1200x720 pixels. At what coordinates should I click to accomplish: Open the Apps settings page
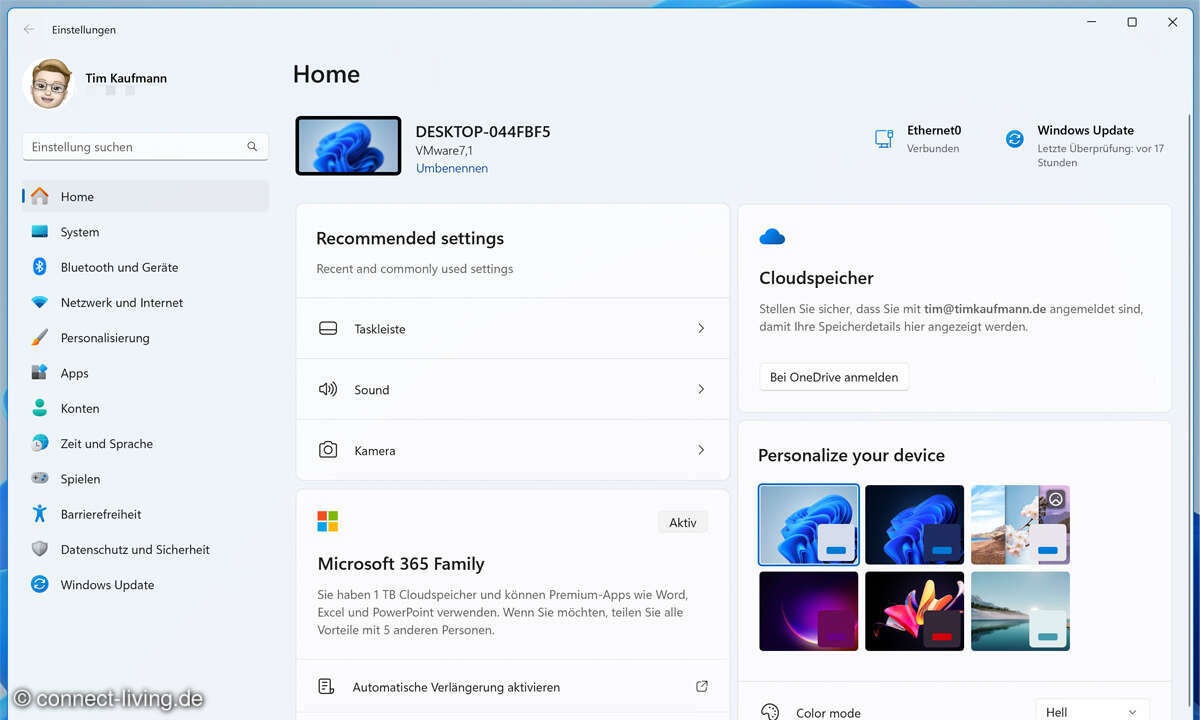146,372
